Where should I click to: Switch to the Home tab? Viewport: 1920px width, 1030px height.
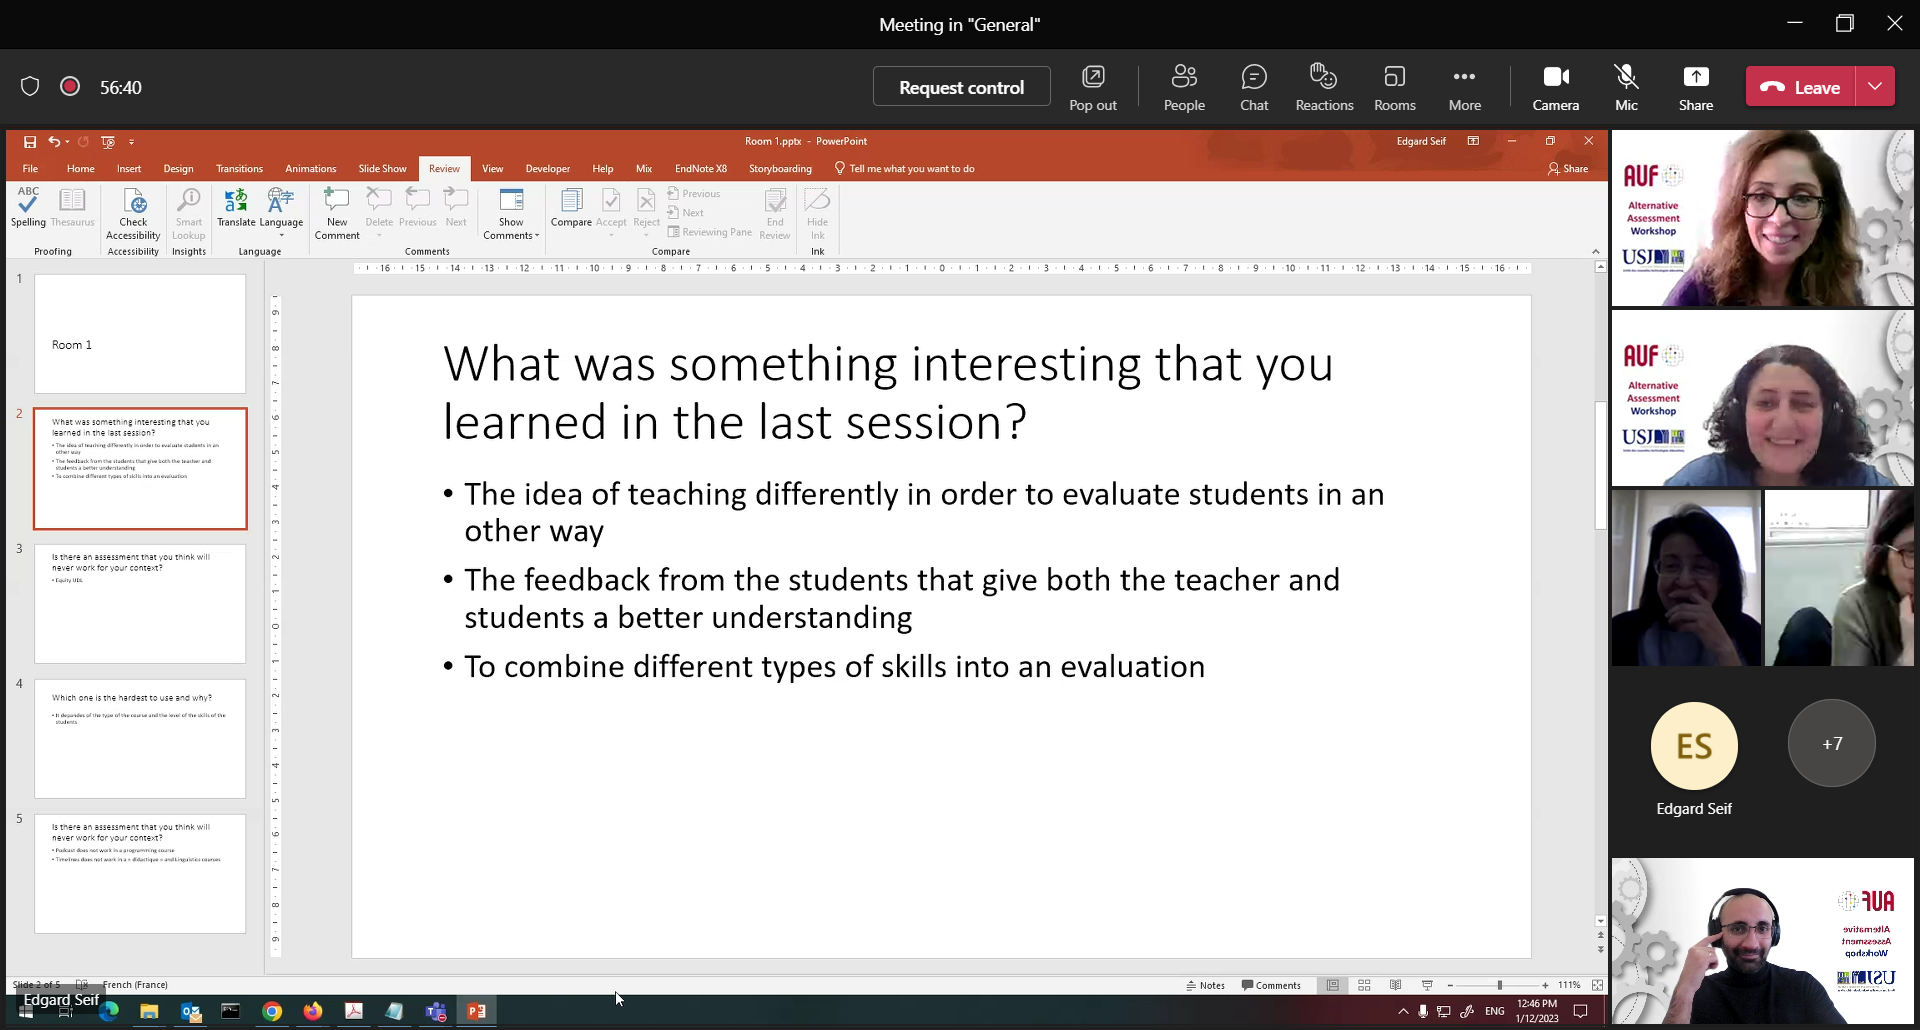81,169
